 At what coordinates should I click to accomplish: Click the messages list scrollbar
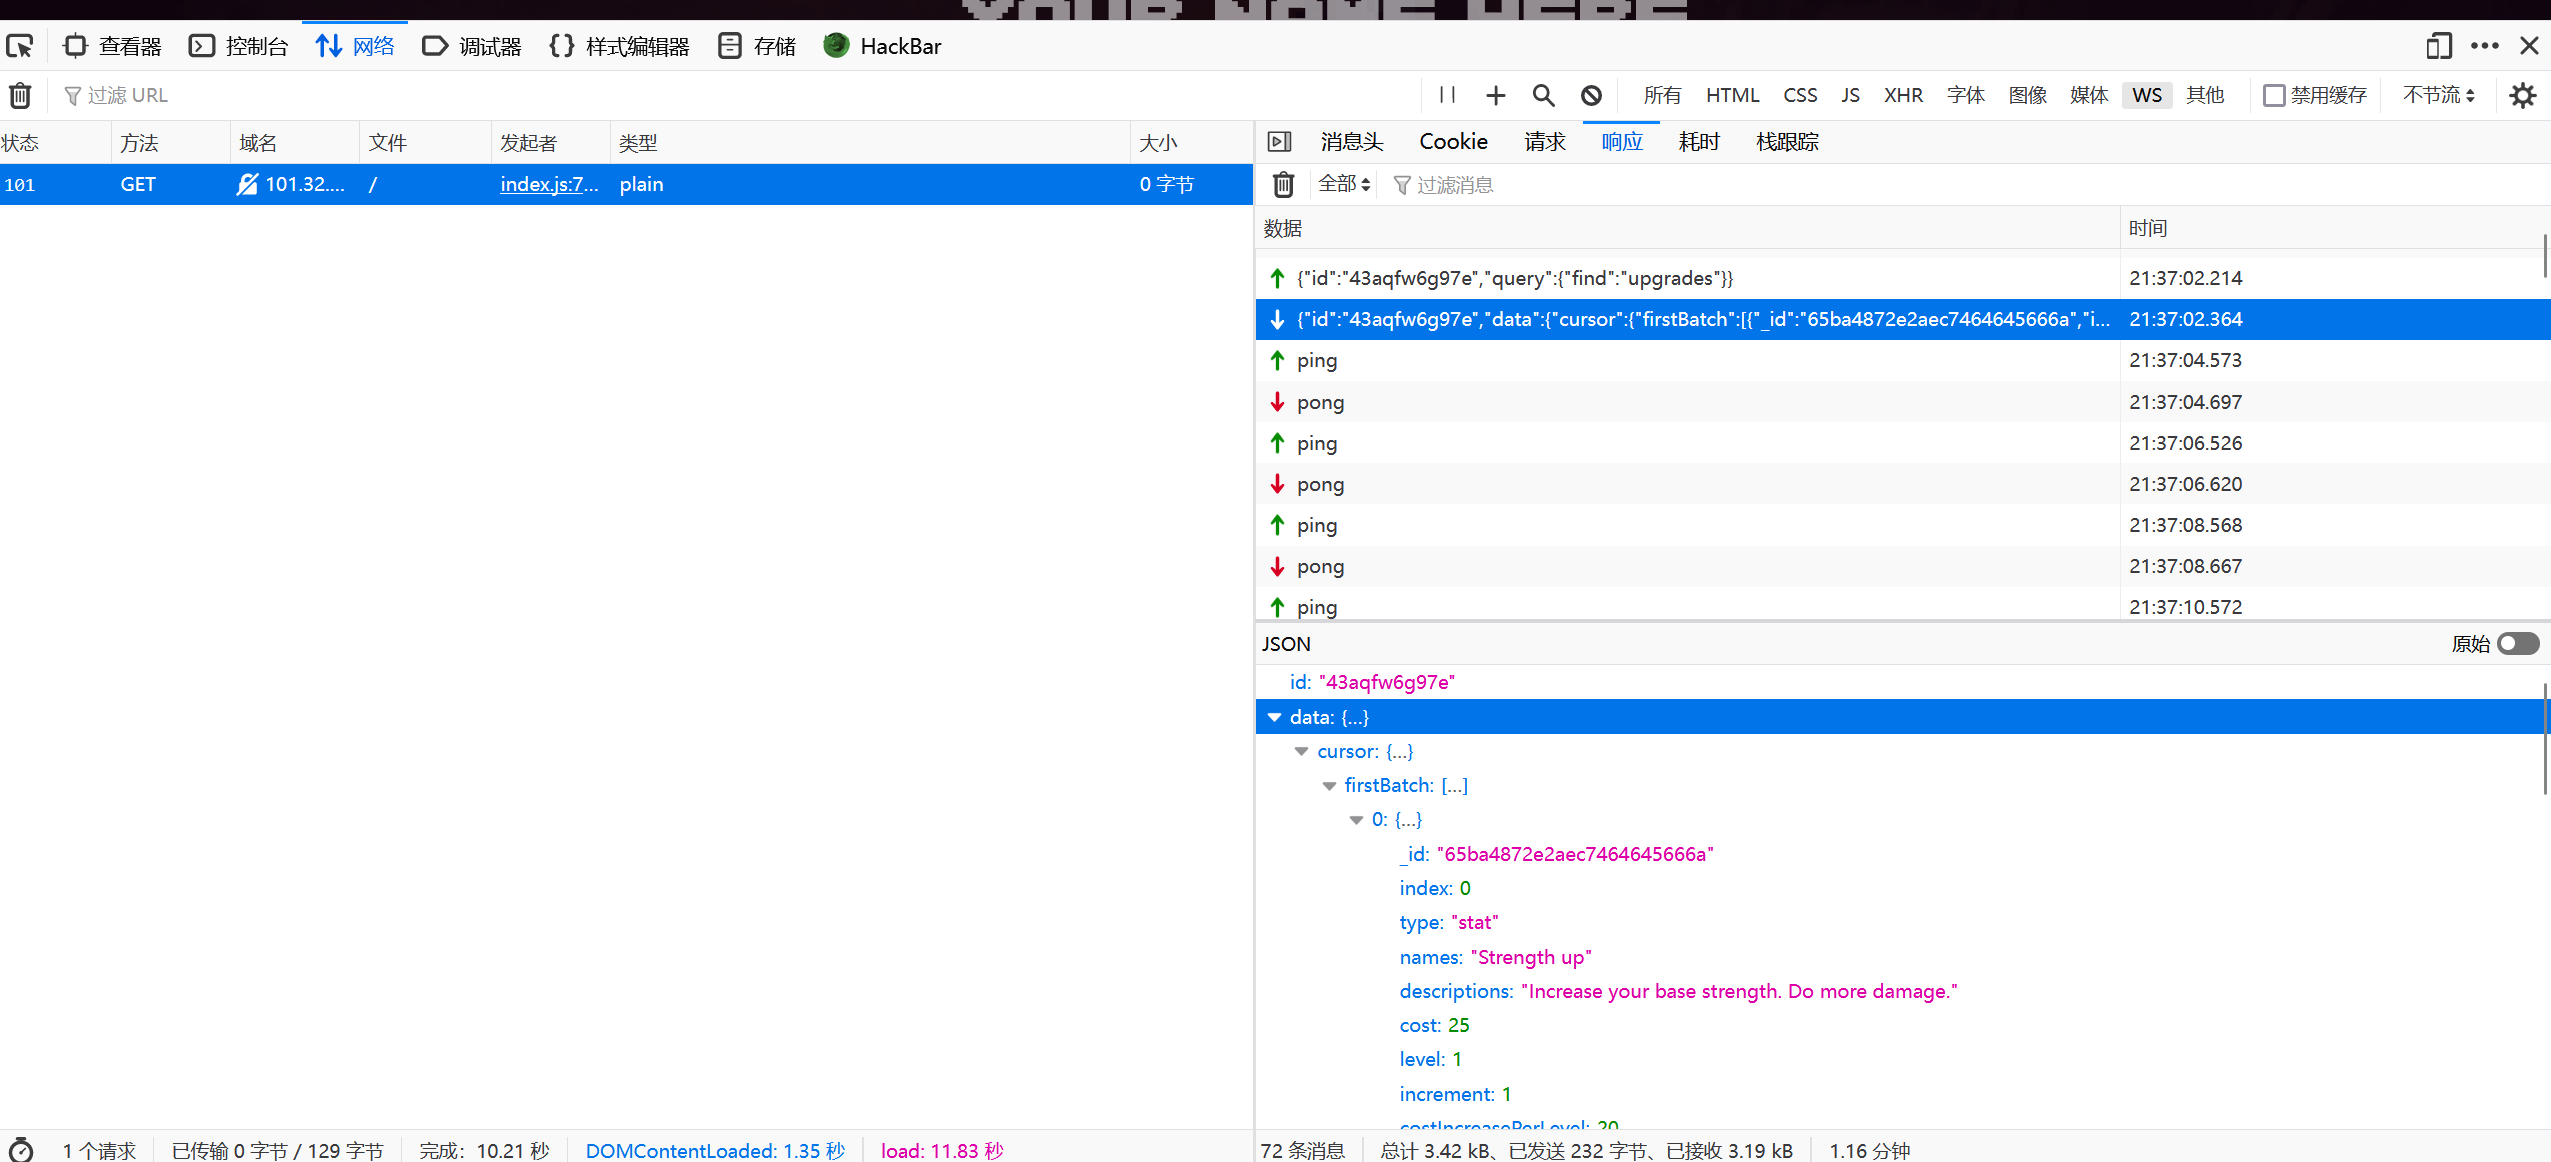[x=2545, y=257]
